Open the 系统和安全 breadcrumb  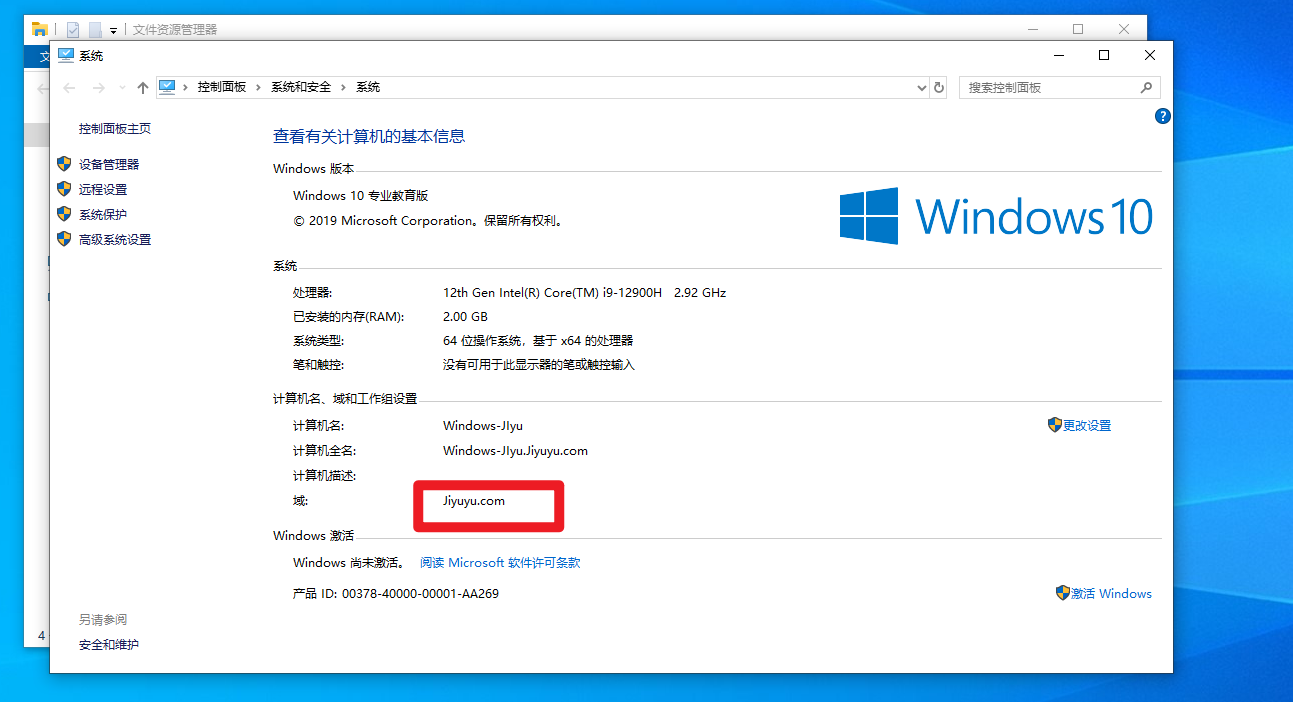pyautogui.click(x=301, y=87)
